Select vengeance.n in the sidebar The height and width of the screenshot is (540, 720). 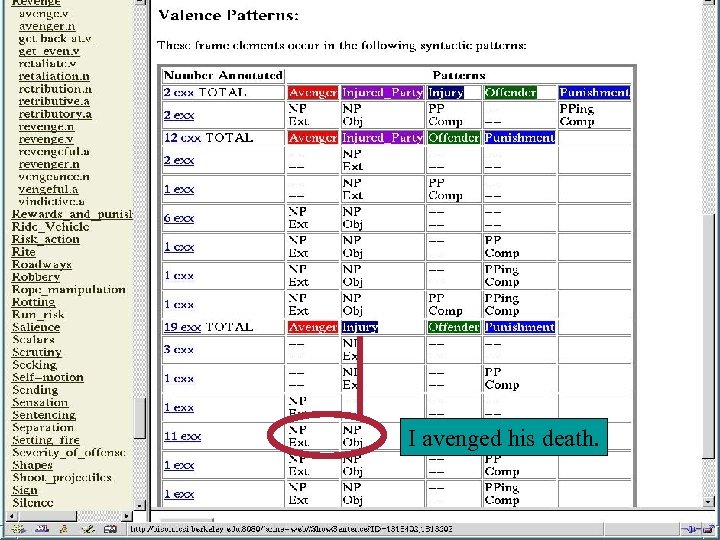[x=54, y=176]
